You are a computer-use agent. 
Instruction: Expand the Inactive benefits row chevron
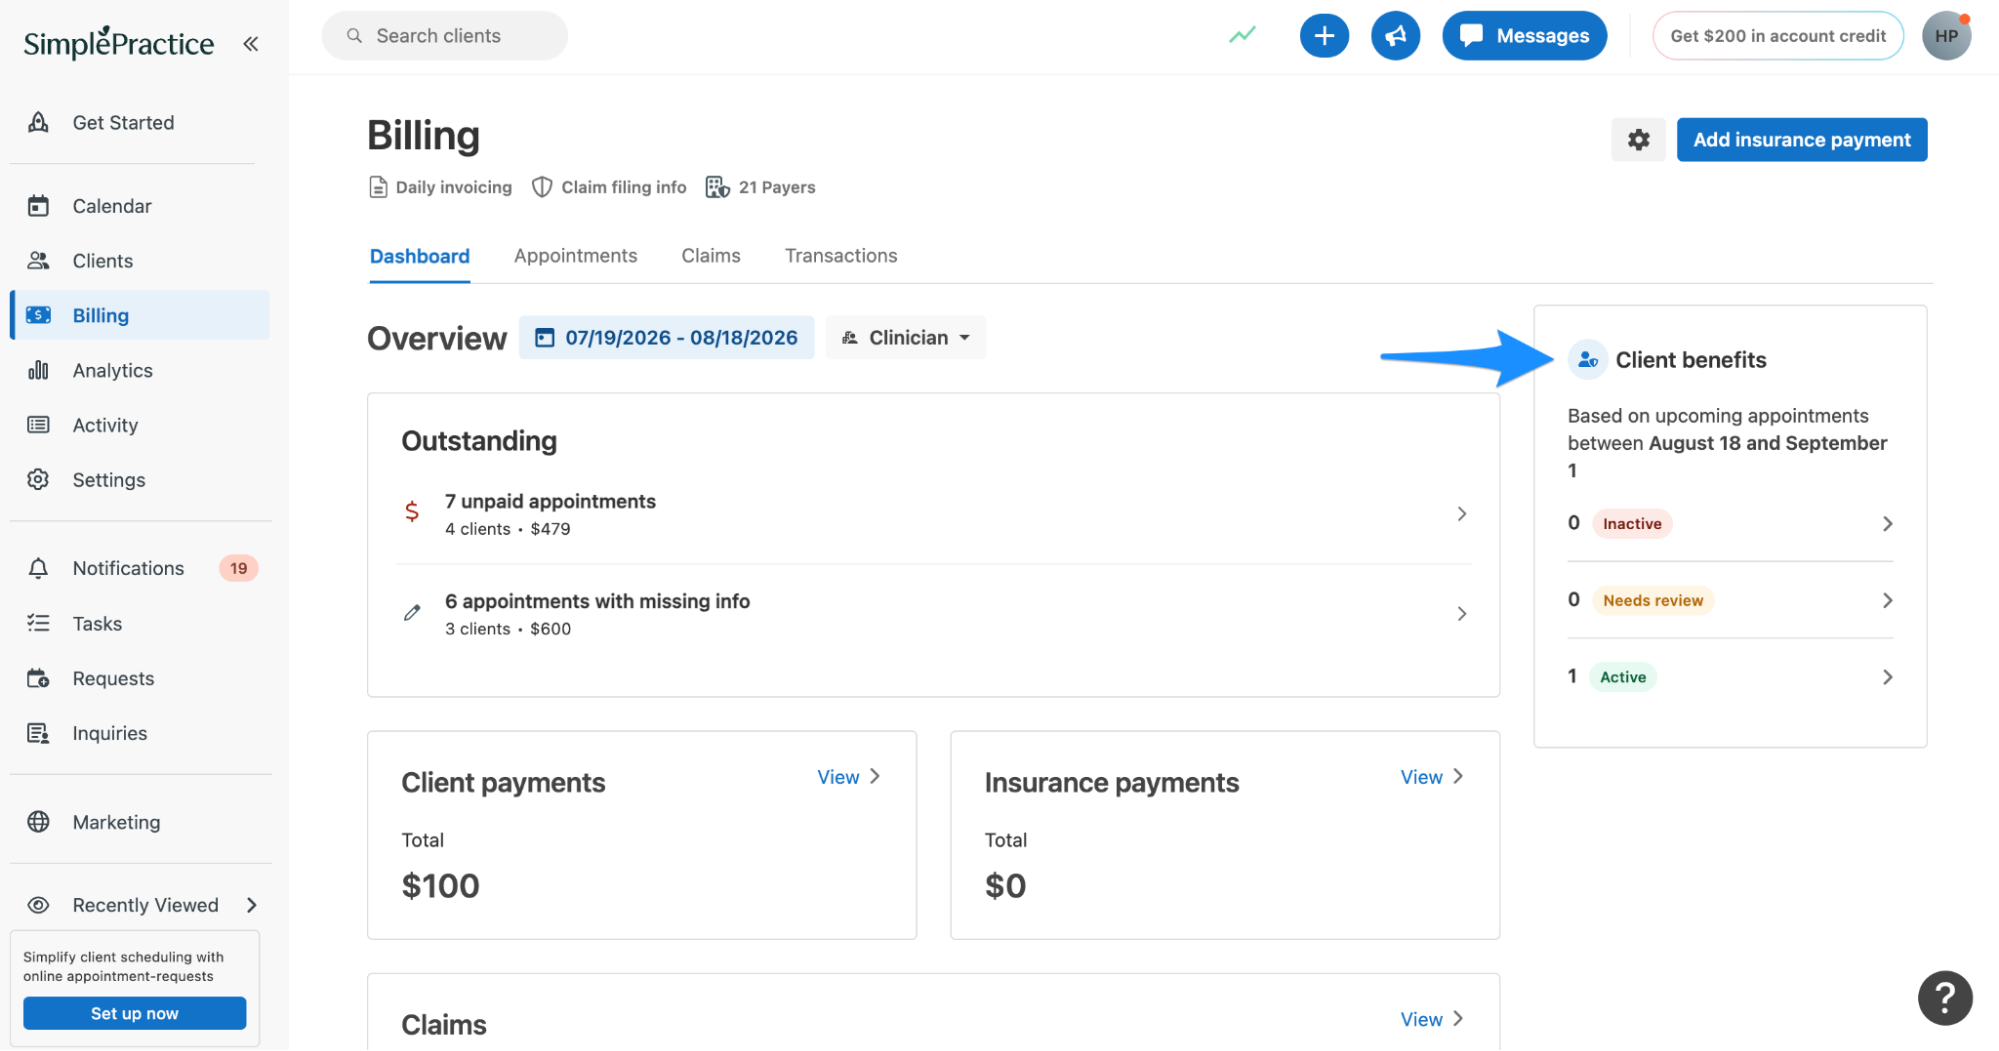(x=1887, y=524)
